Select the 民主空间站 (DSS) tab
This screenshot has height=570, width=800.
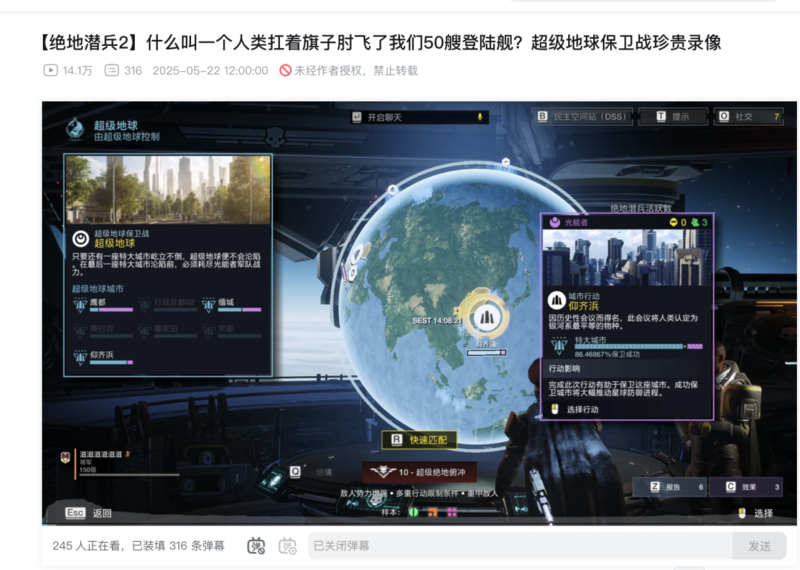[583, 116]
